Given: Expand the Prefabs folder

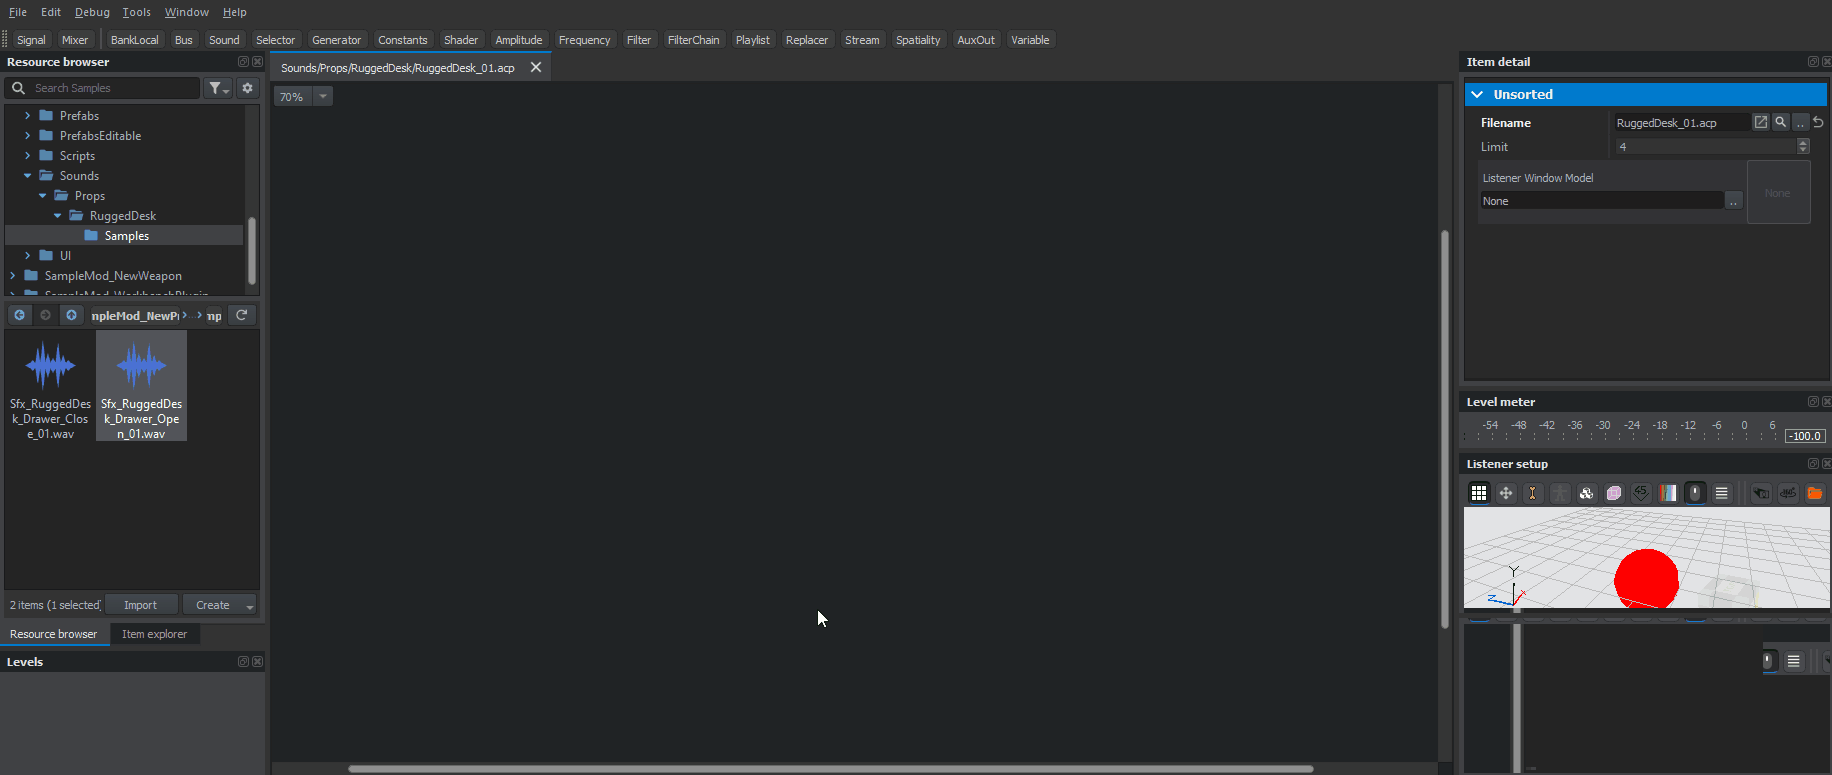Looking at the screenshot, I should click(x=27, y=116).
